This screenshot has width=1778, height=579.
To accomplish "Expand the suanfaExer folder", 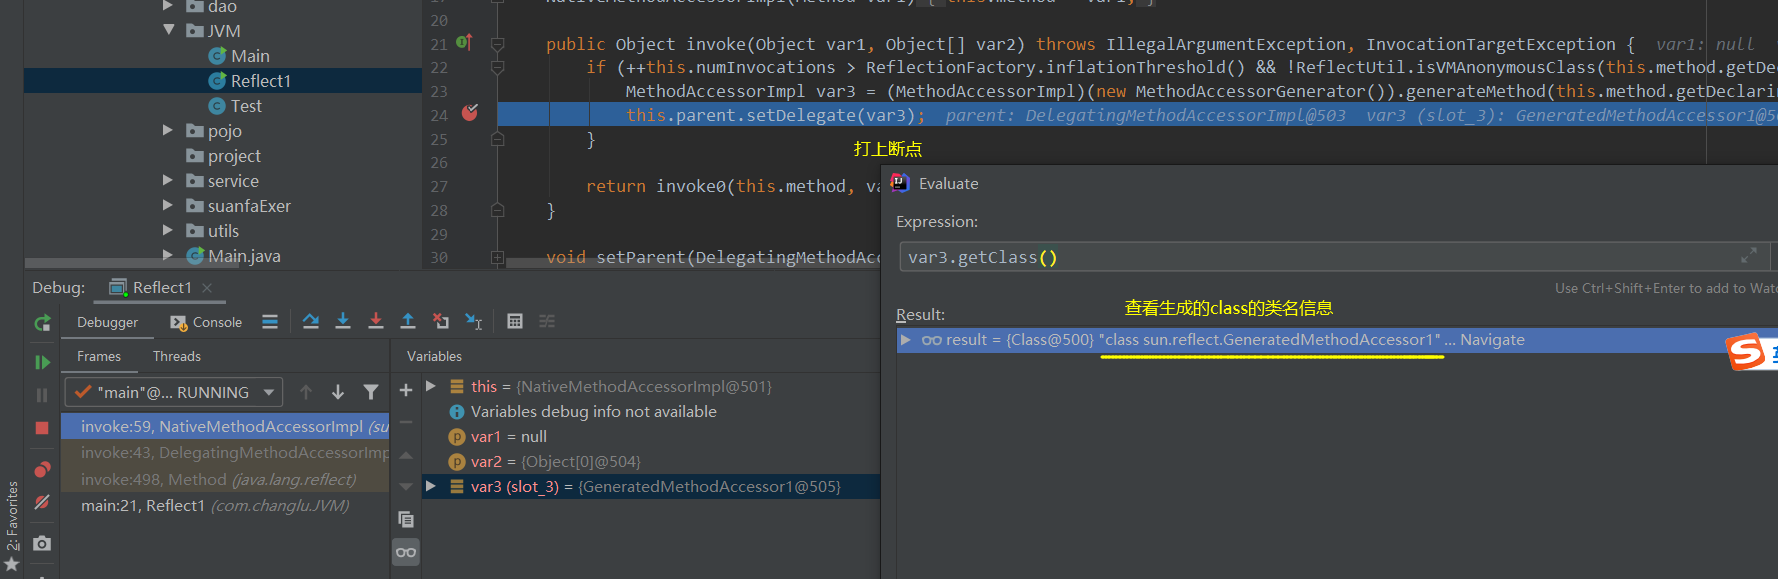I will pos(168,205).
